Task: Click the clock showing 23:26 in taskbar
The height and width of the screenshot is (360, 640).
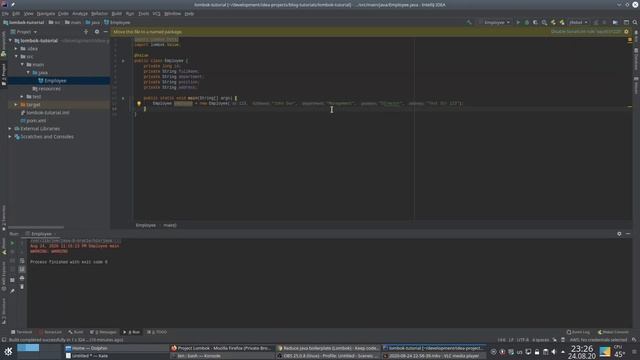Action: point(581,348)
